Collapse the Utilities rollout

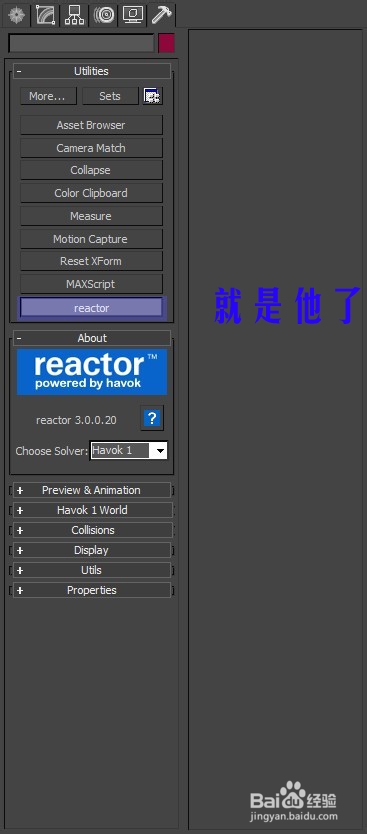tap(92, 71)
